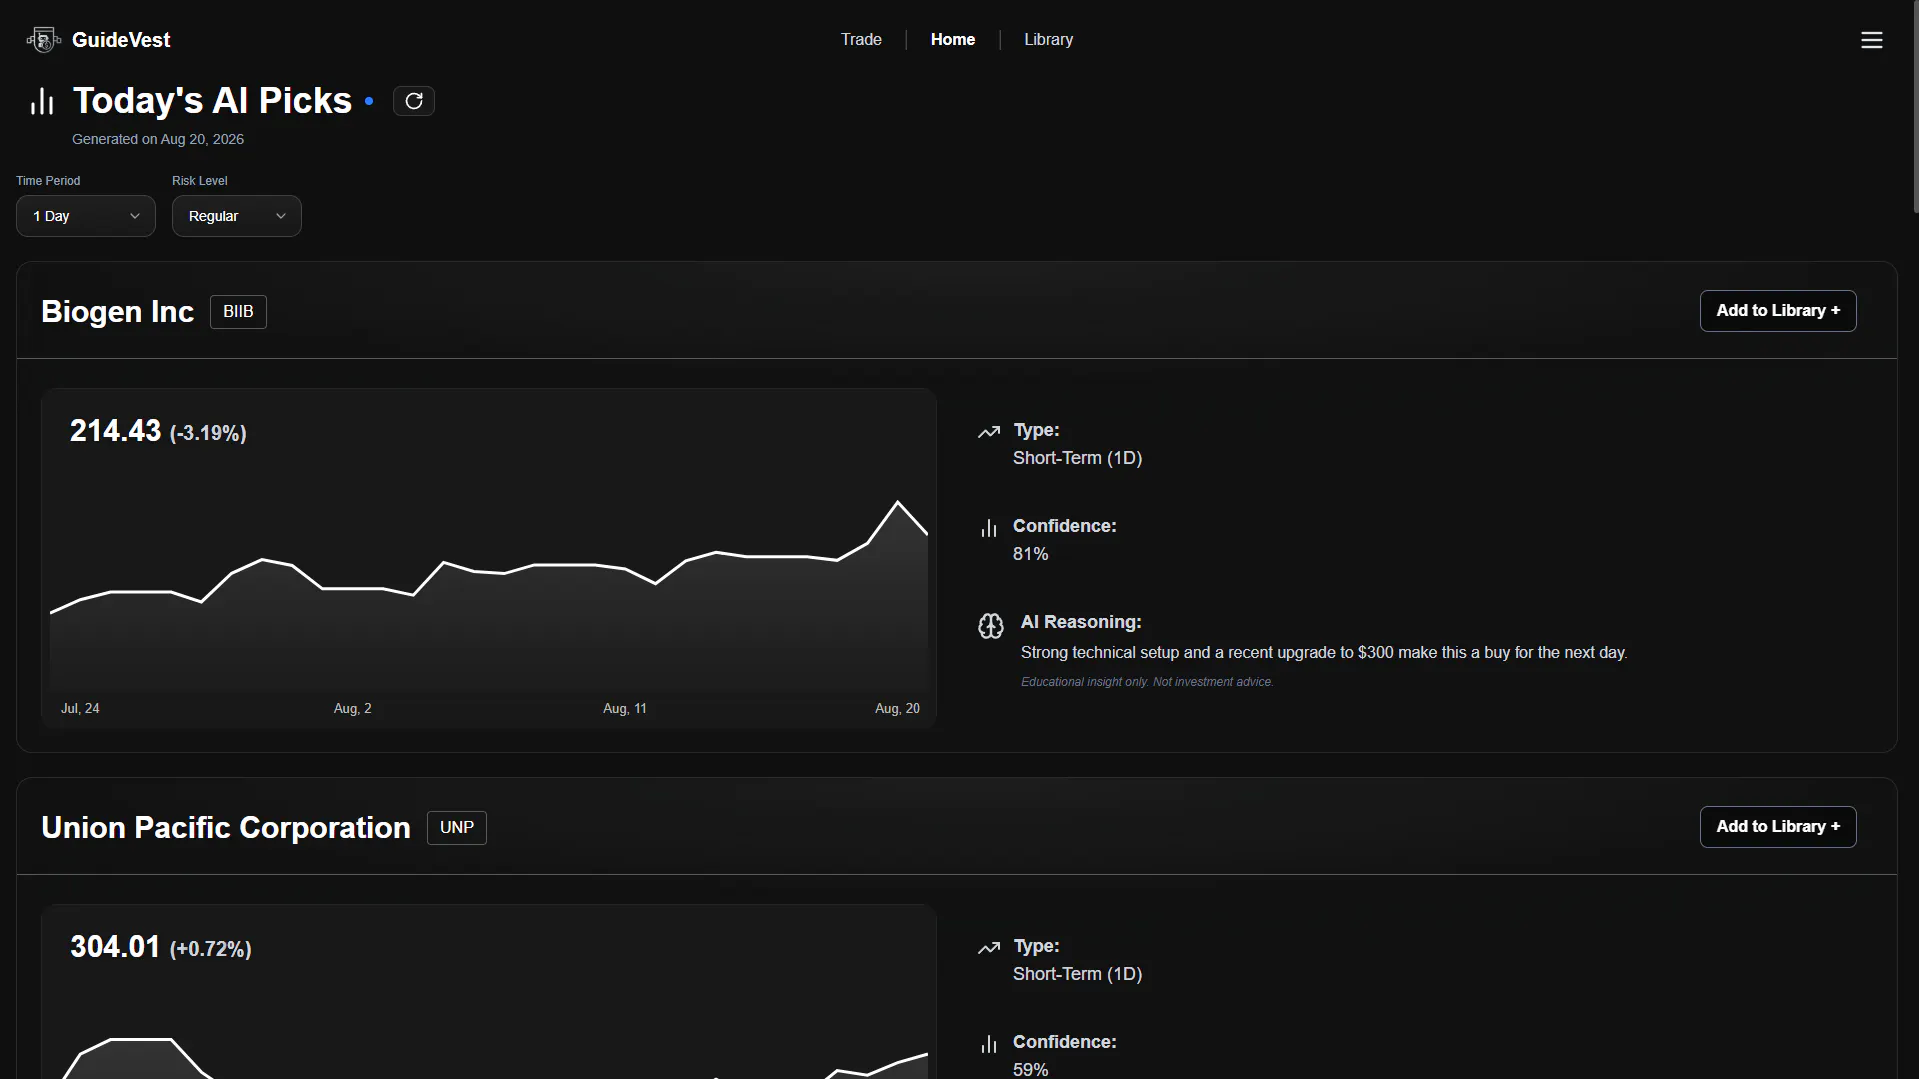Click the UNP ticker badge
The width and height of the screenshot is (1919, 1079).
457,828
